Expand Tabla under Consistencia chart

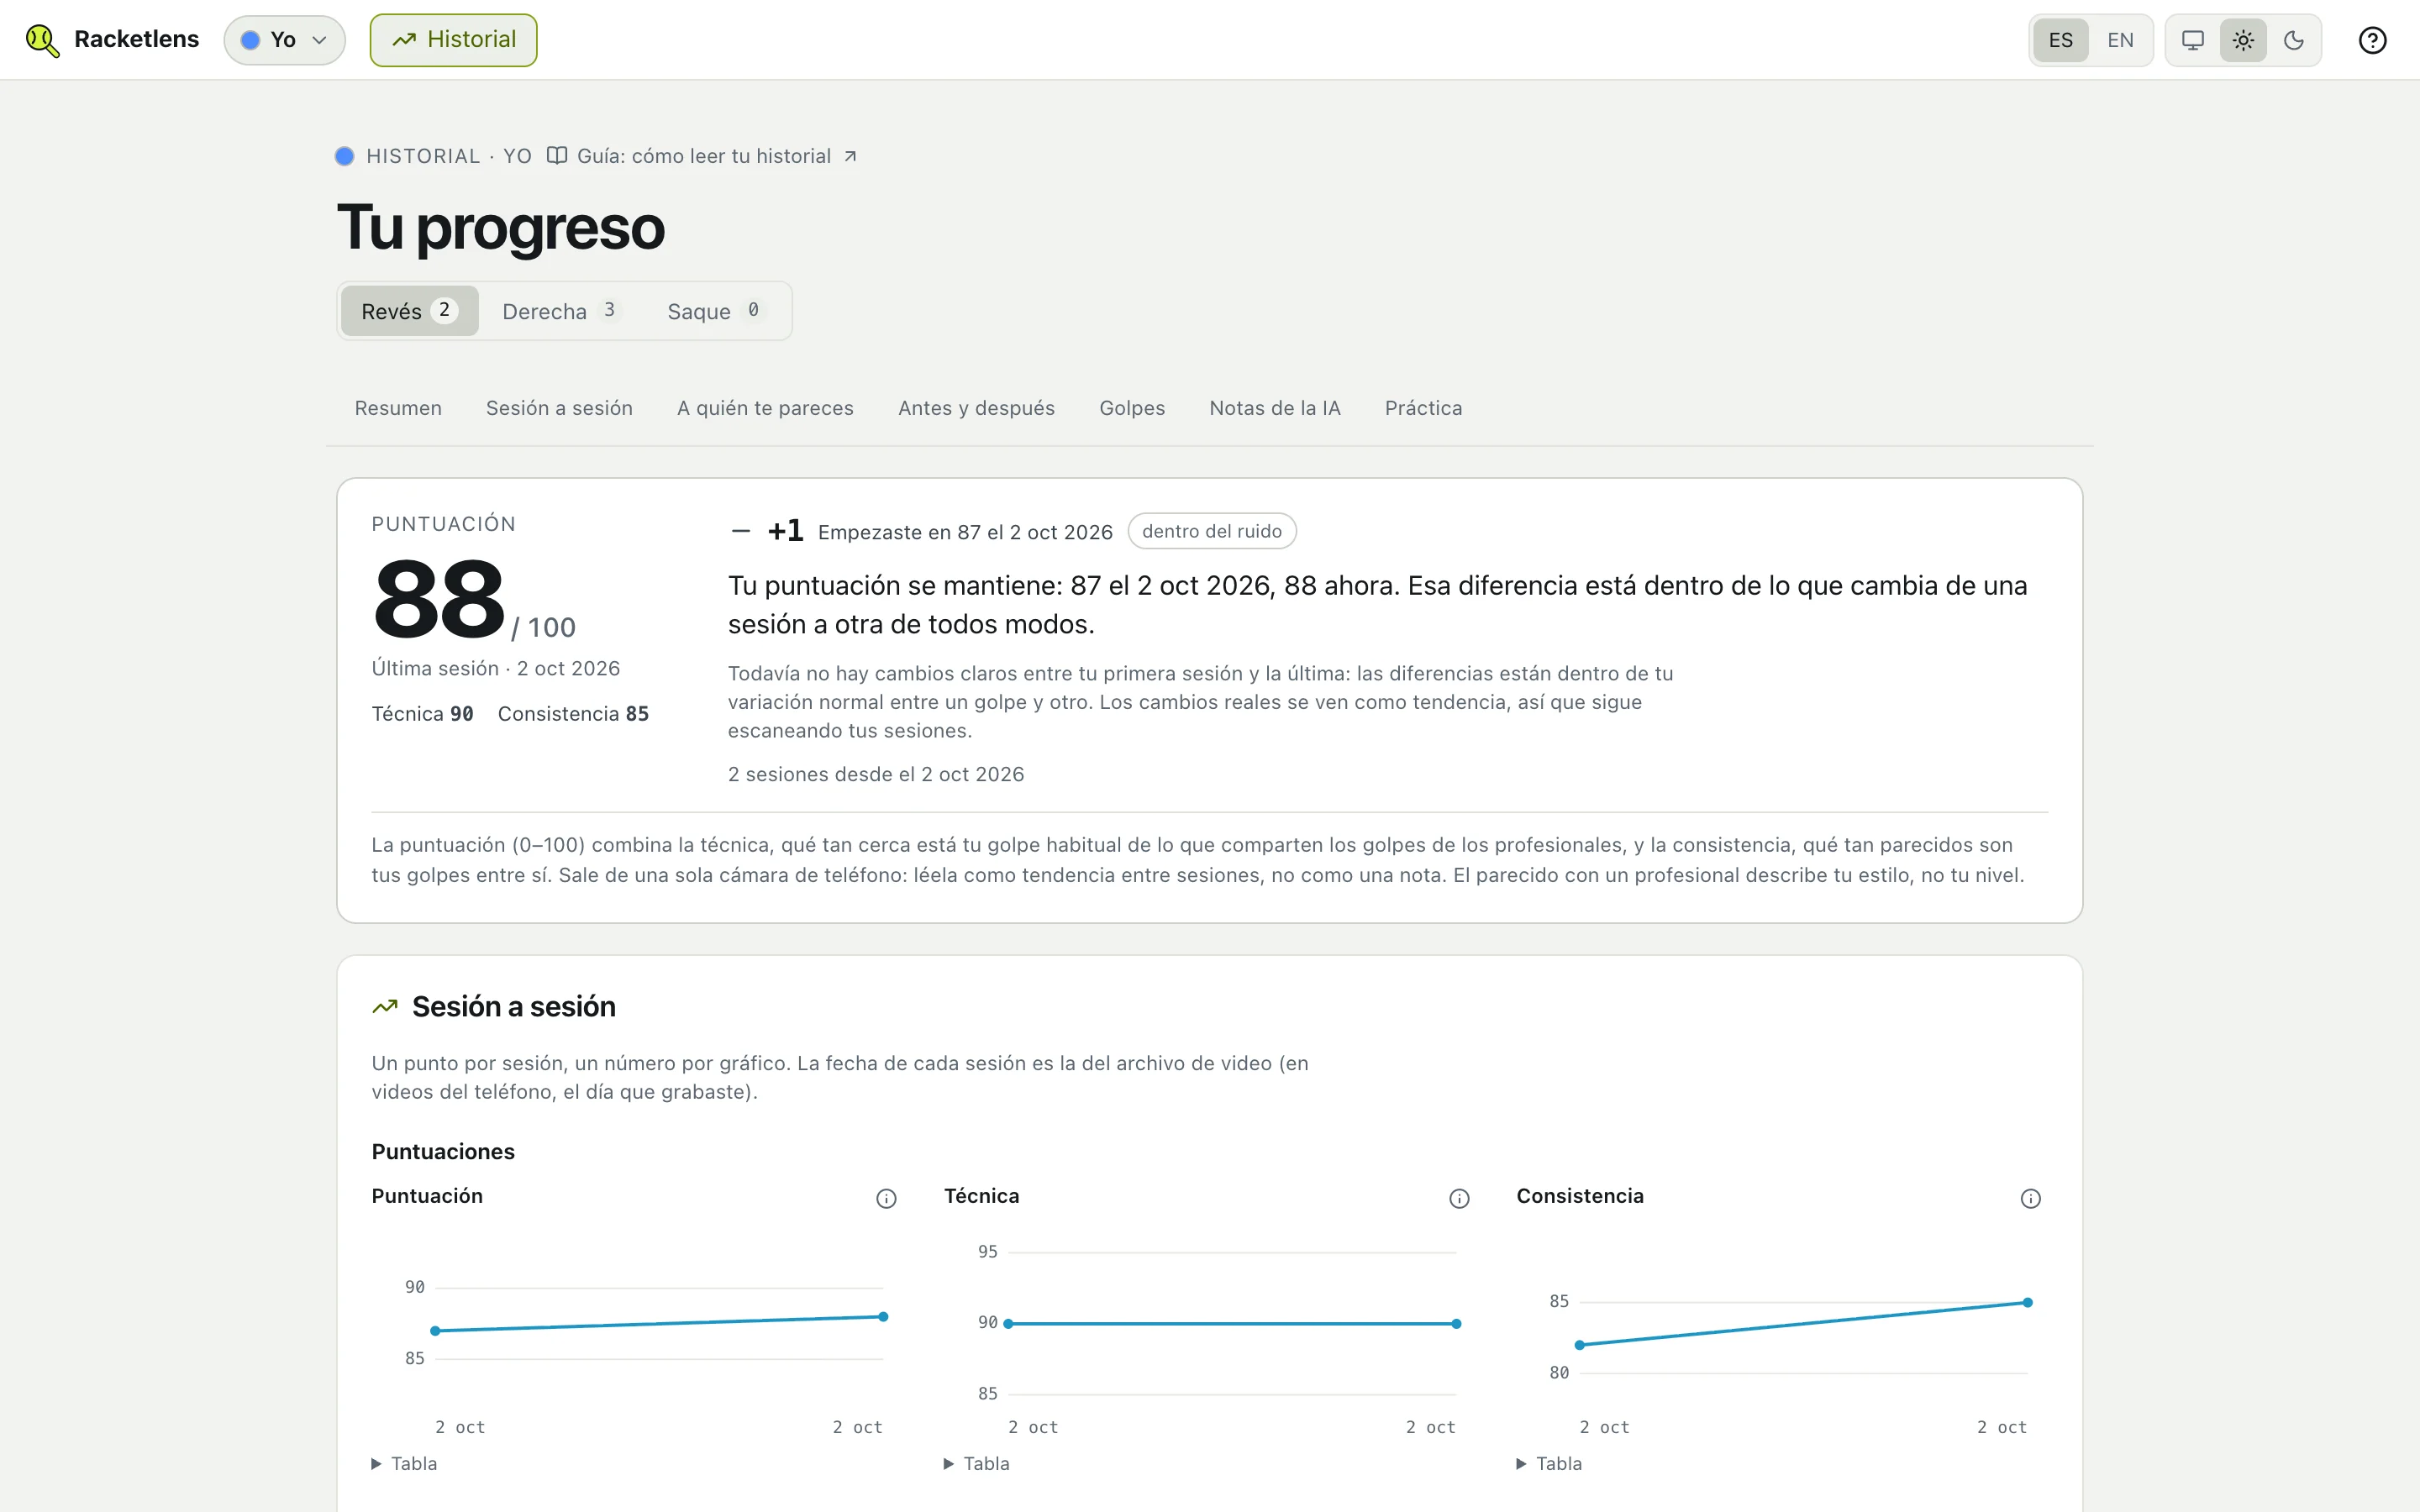tap(1549, 1463)
